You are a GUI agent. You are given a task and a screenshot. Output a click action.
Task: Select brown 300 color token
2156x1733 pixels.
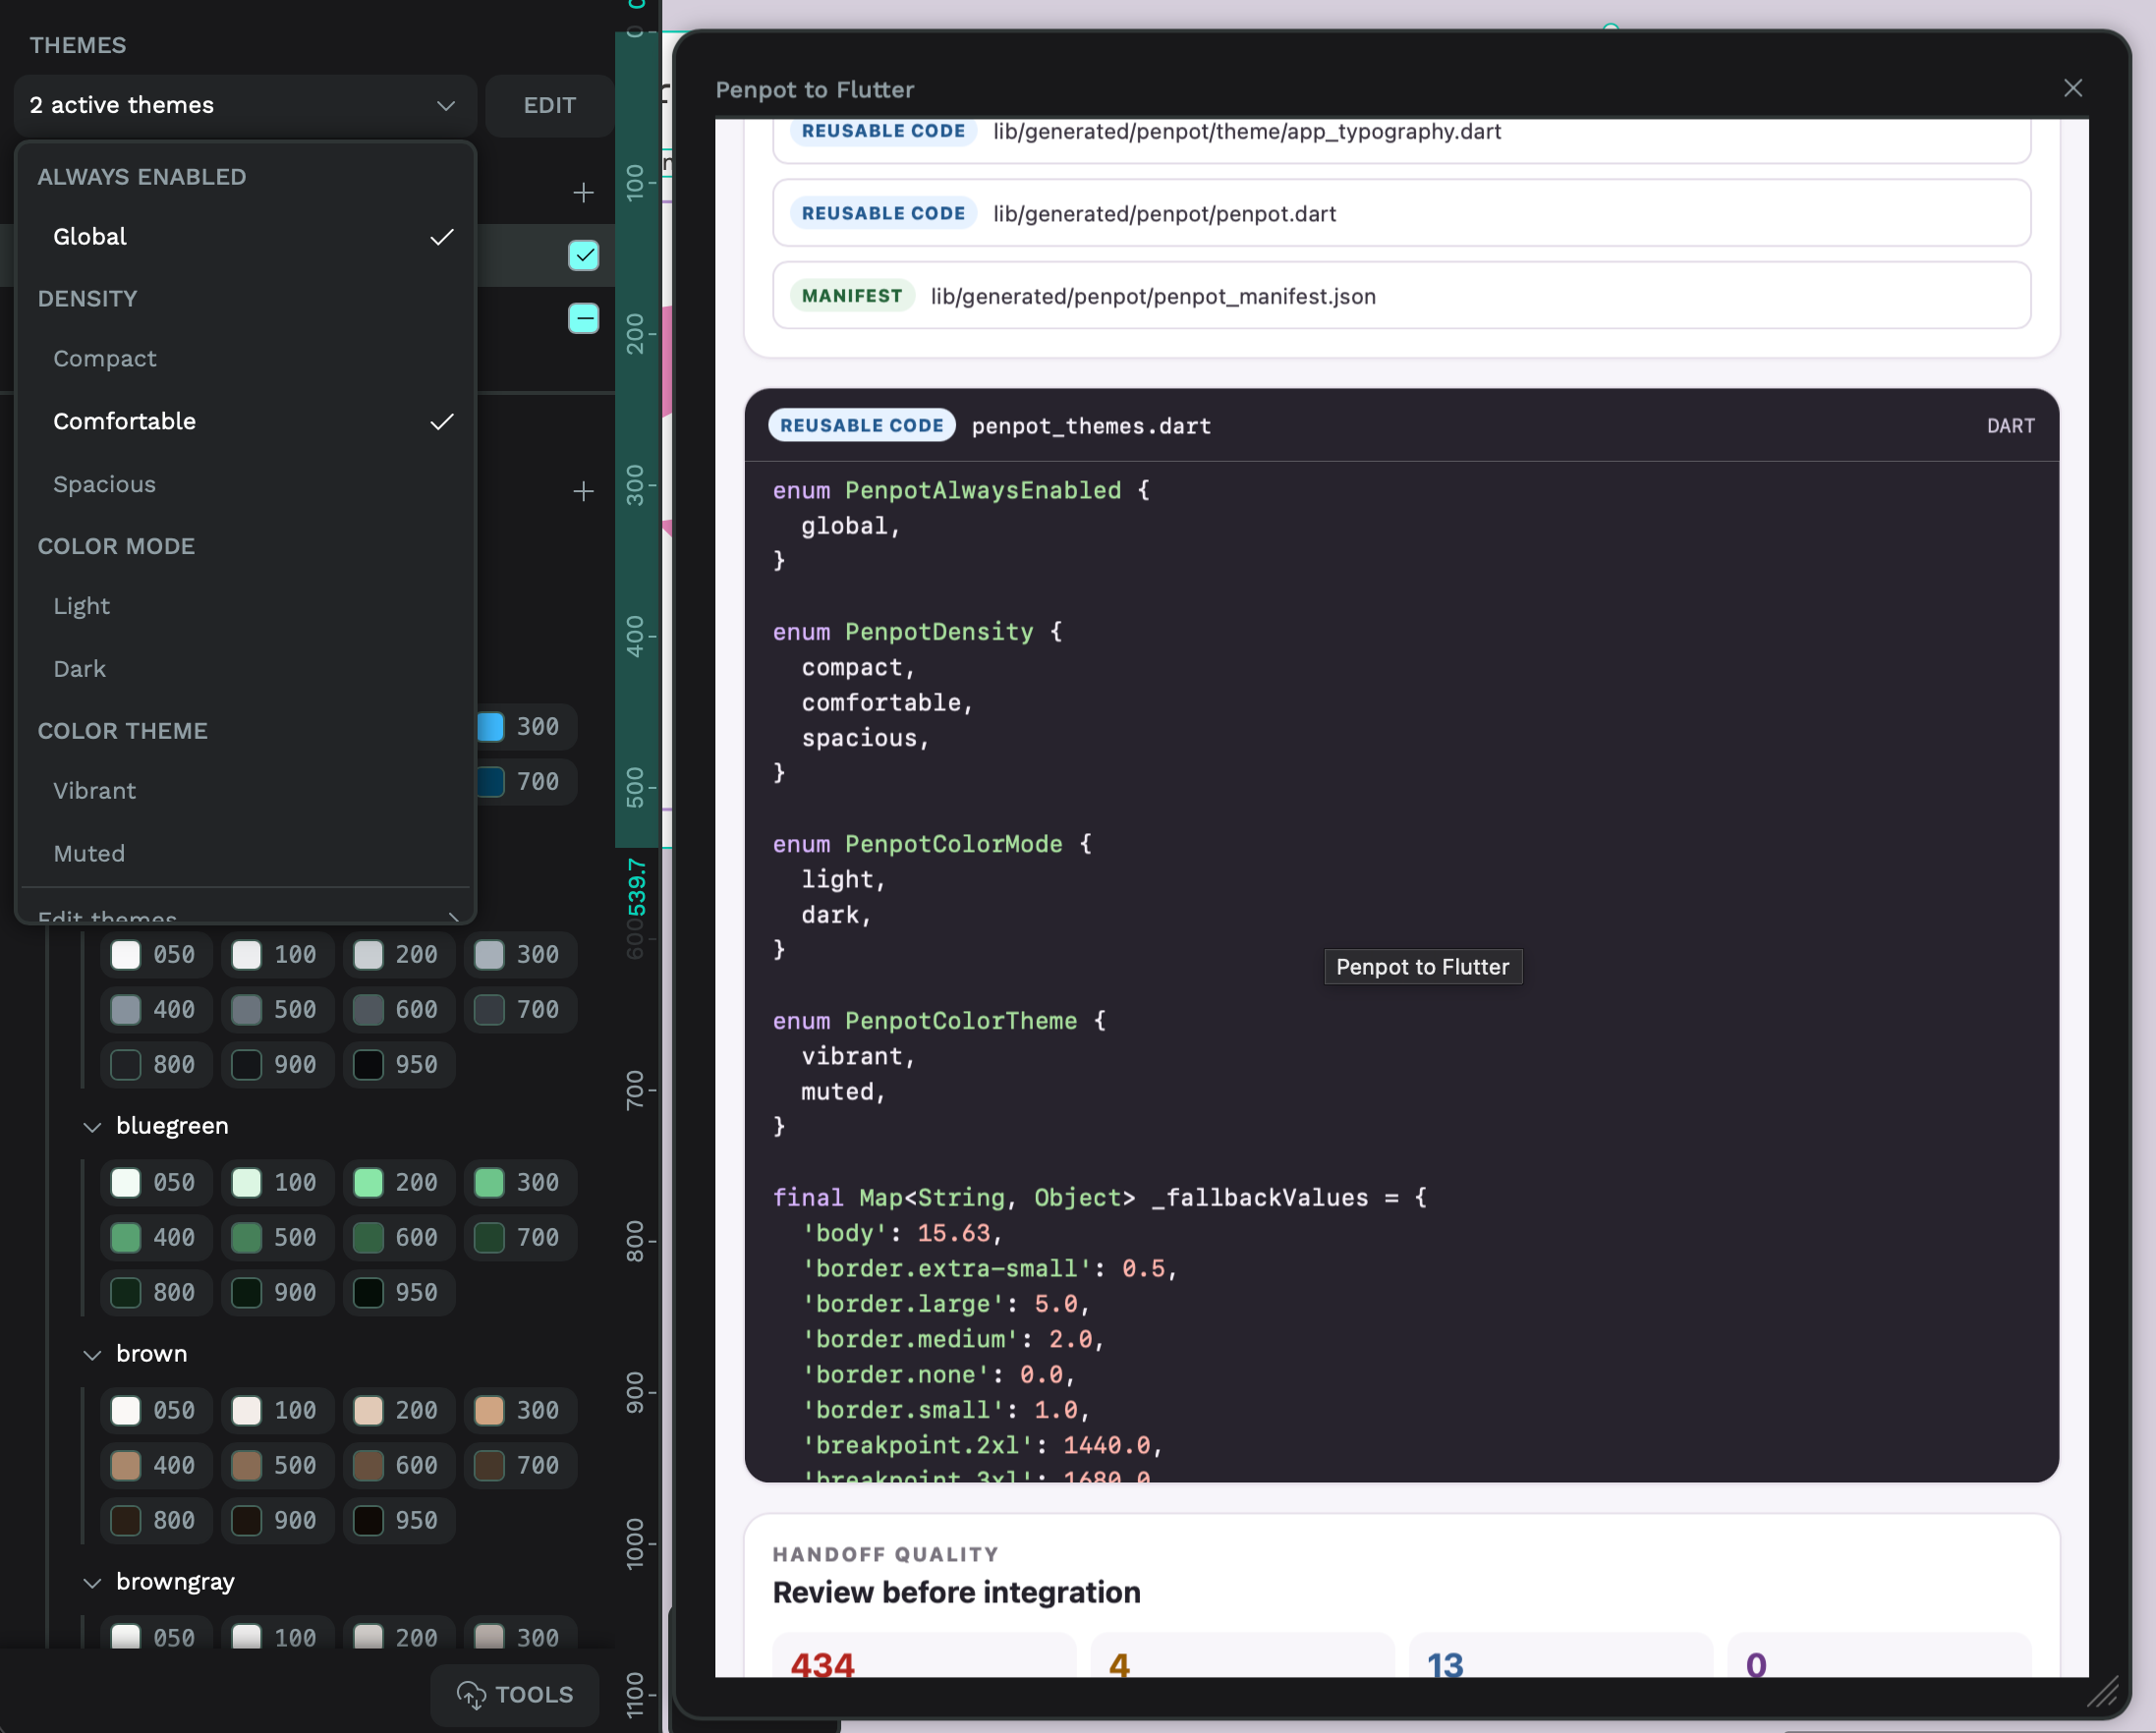point(519,1410)
